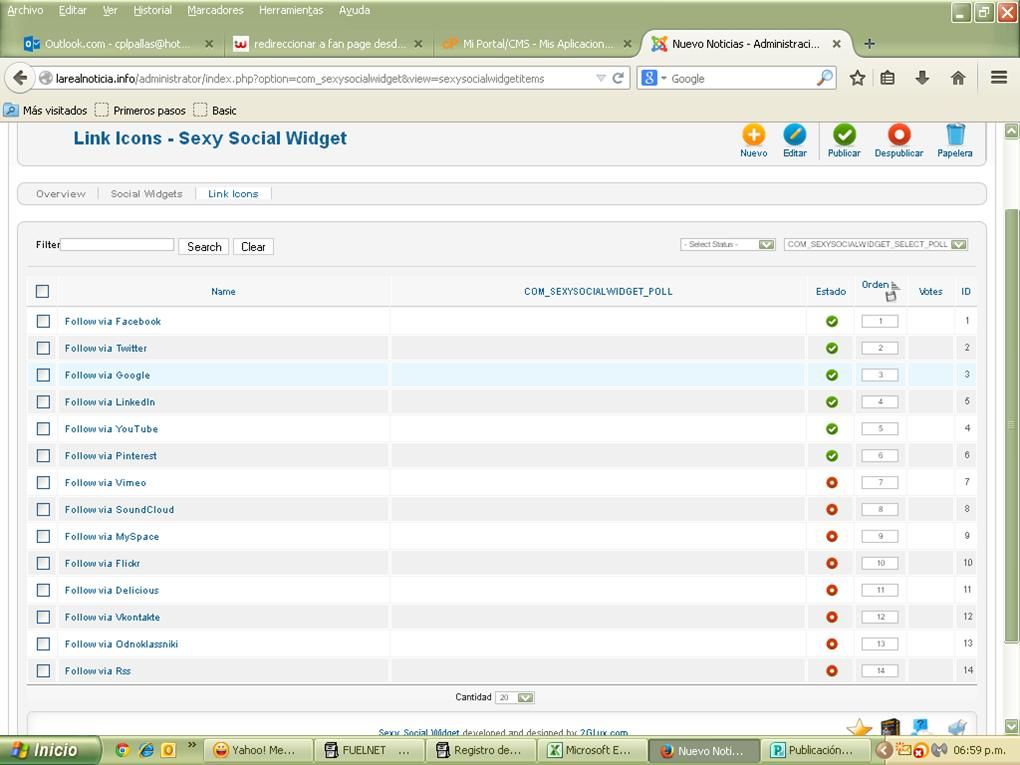Viewport: 1020px width, 765px height.
Task: Toggle status icon for Follow via LinkedIn
Action: coord(831,402)
